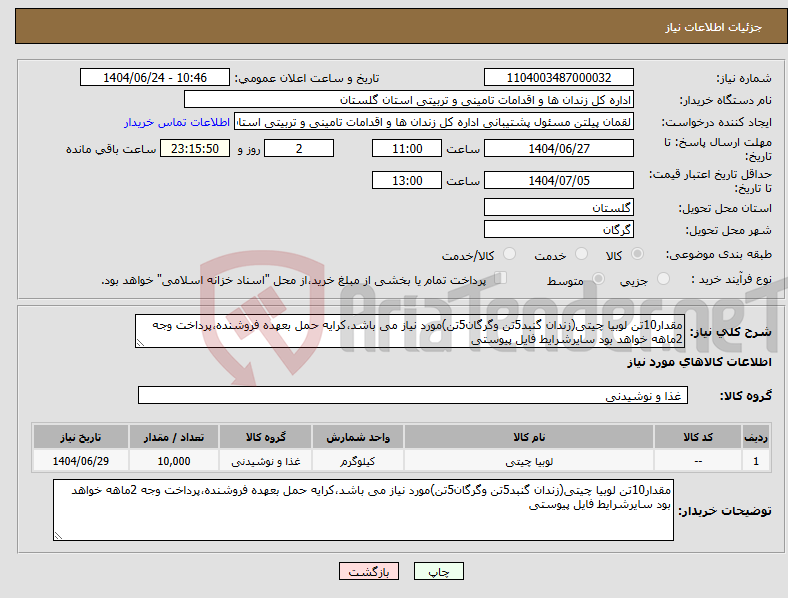Click the نام دستگاه خریدار field
Viewport: 788px width, 598px height.
(x=409, y=99)
